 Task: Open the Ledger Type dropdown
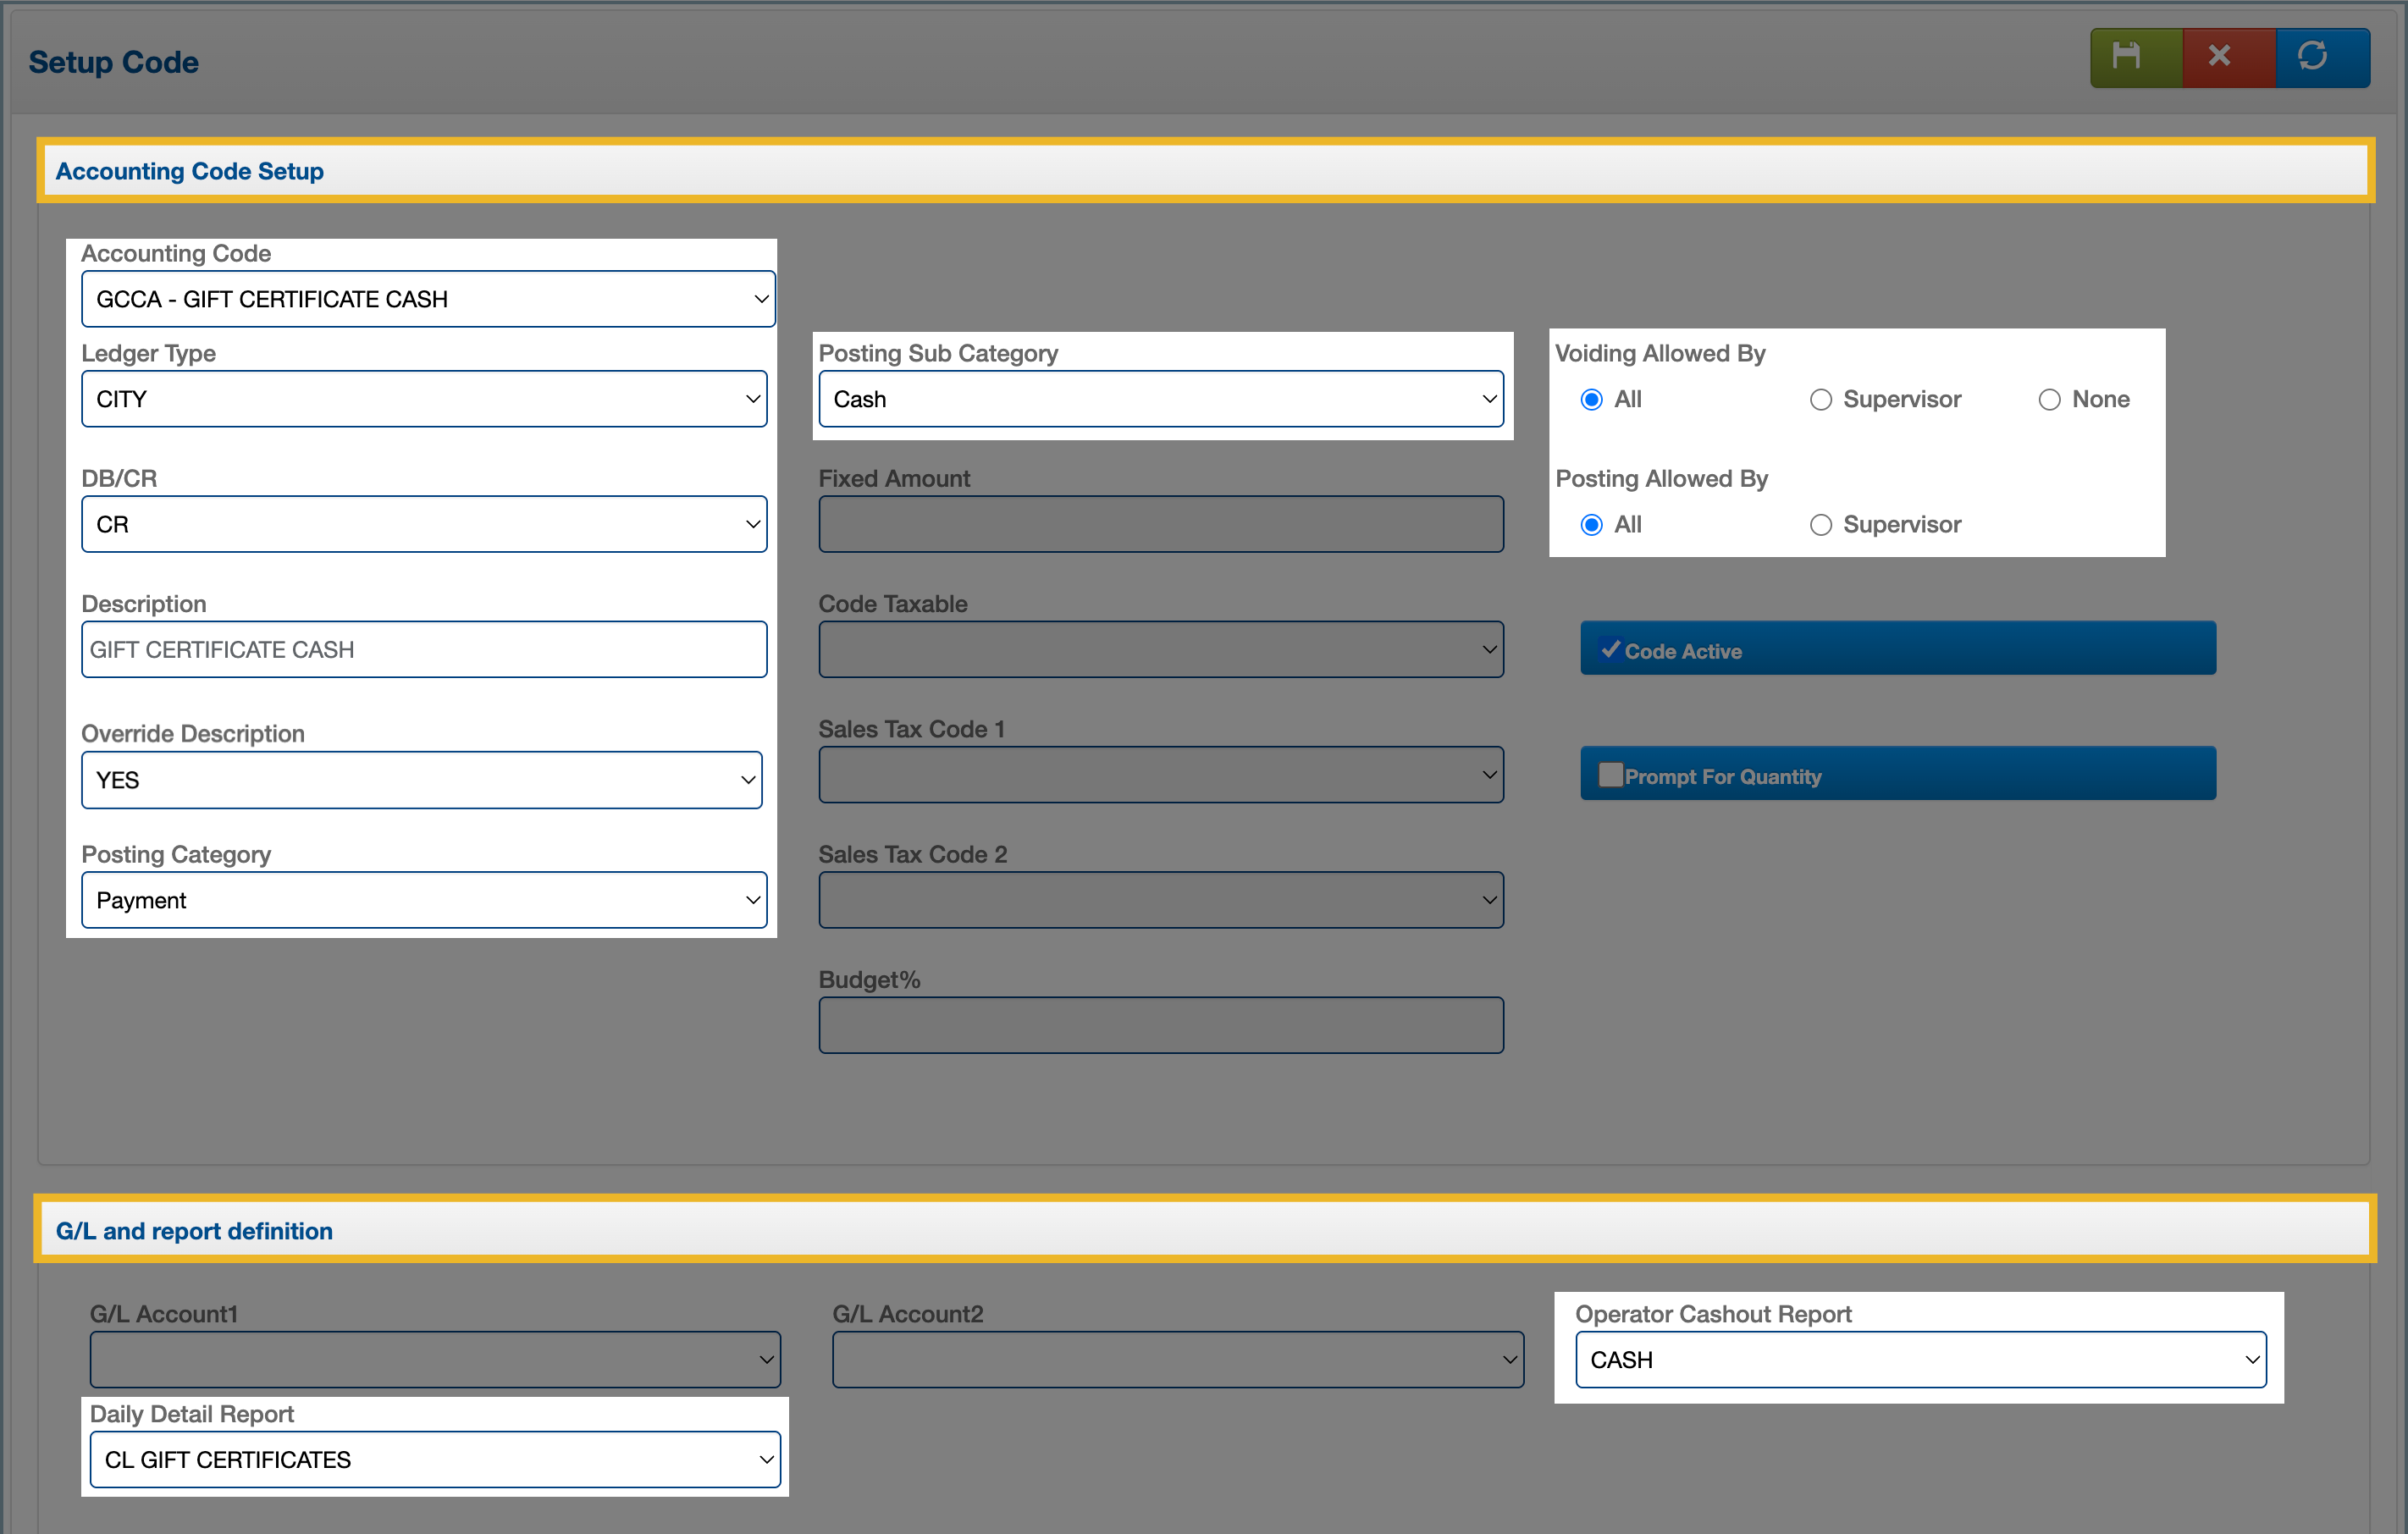point(424,399)
